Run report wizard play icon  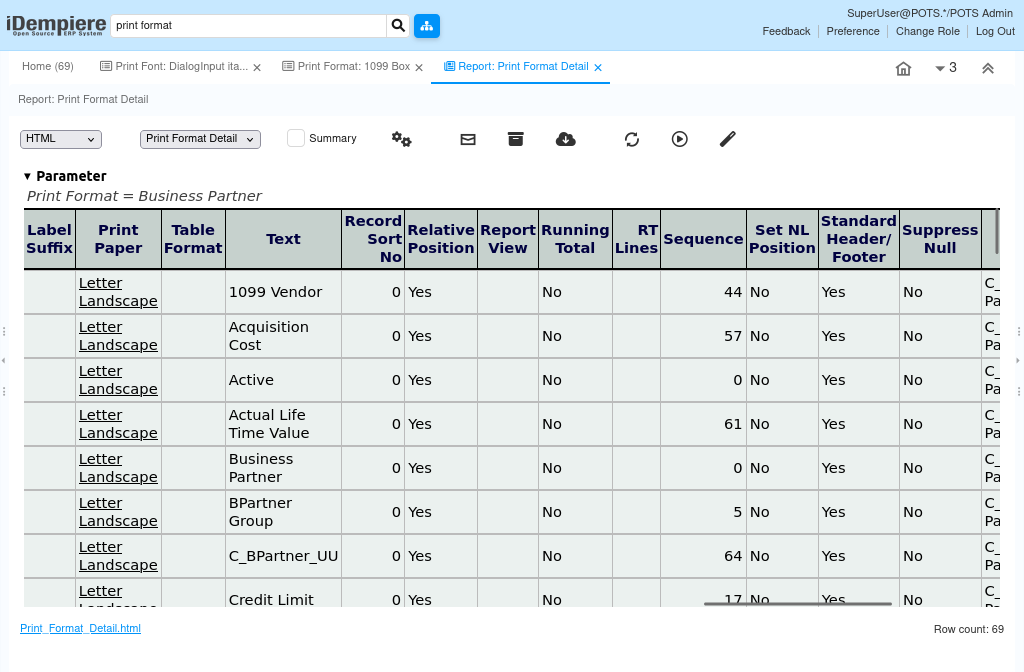(680, 139)
